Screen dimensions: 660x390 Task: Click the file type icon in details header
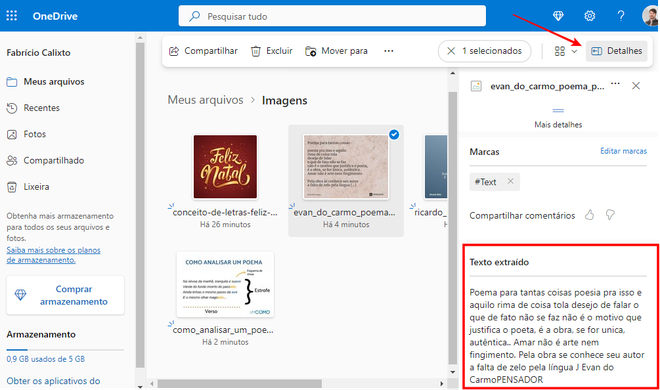click(476, 86)
